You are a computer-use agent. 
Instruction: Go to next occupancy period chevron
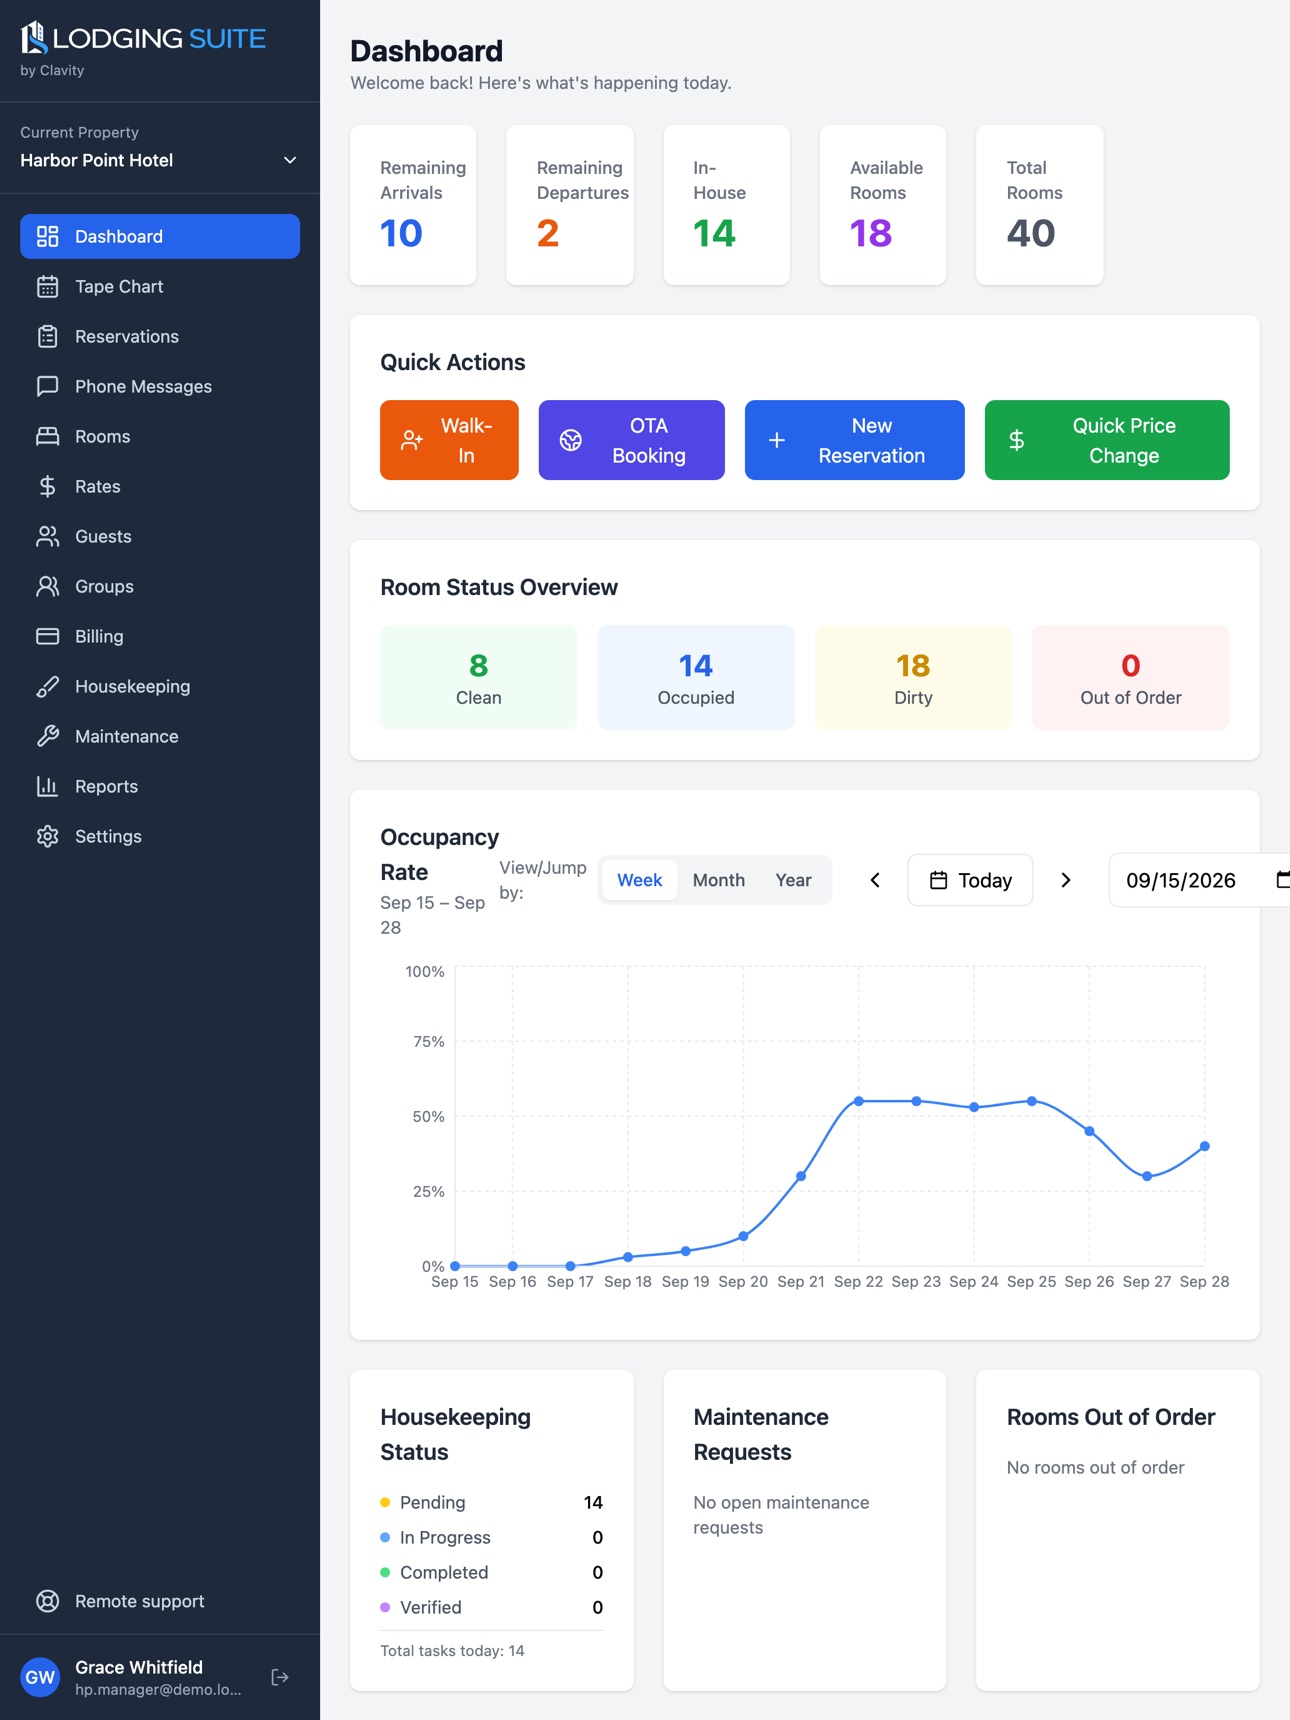pyautogui.click(x=1066, y=880)
